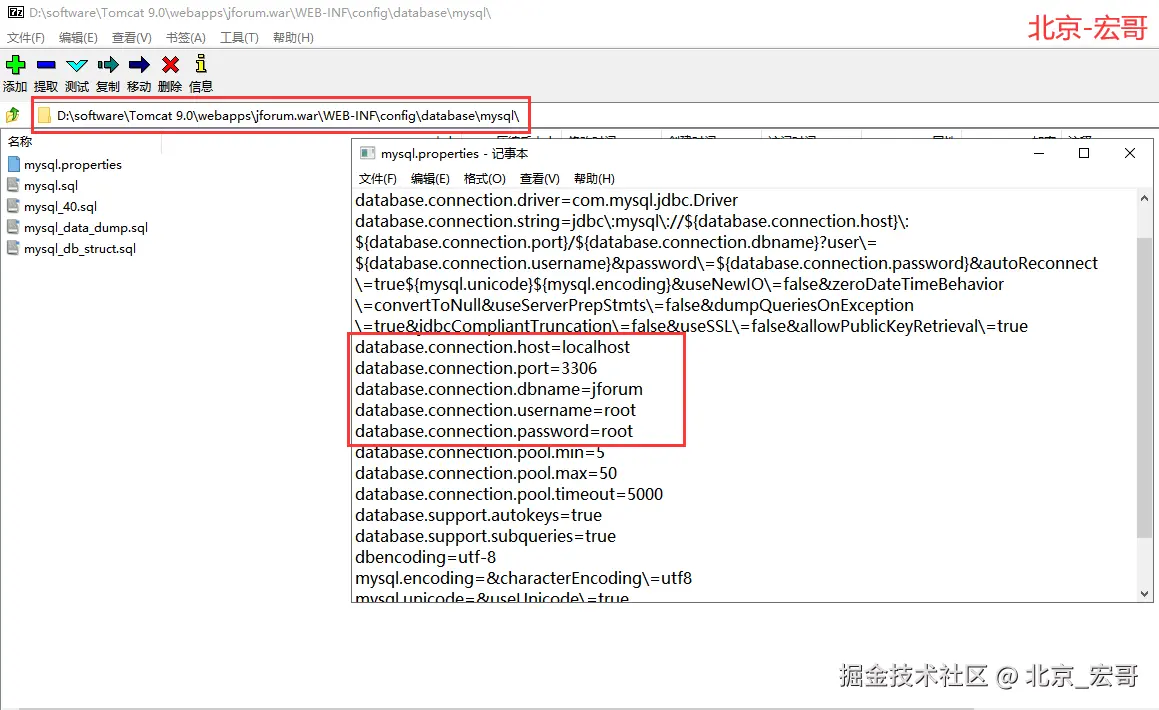
Task: Sort by 名称 column header
Action: click(20, 142)
